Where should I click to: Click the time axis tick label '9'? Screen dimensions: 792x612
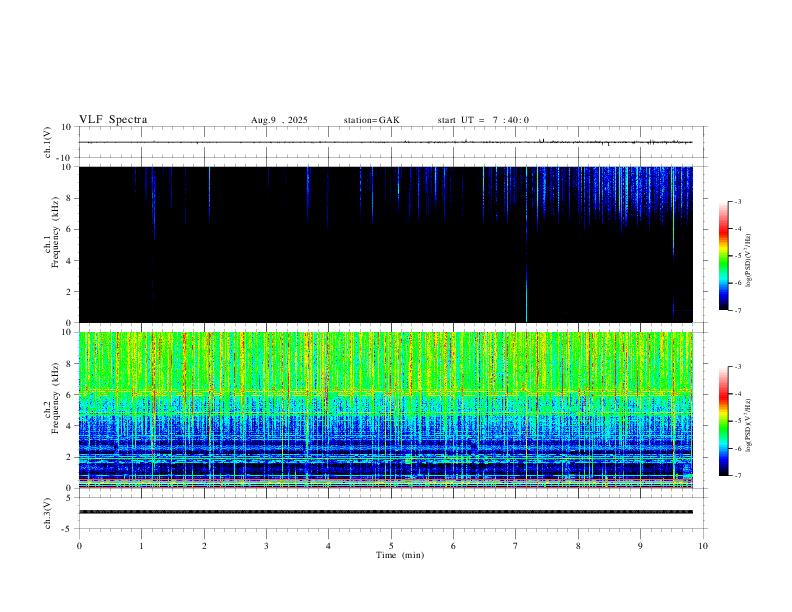(x=640, y=546)
